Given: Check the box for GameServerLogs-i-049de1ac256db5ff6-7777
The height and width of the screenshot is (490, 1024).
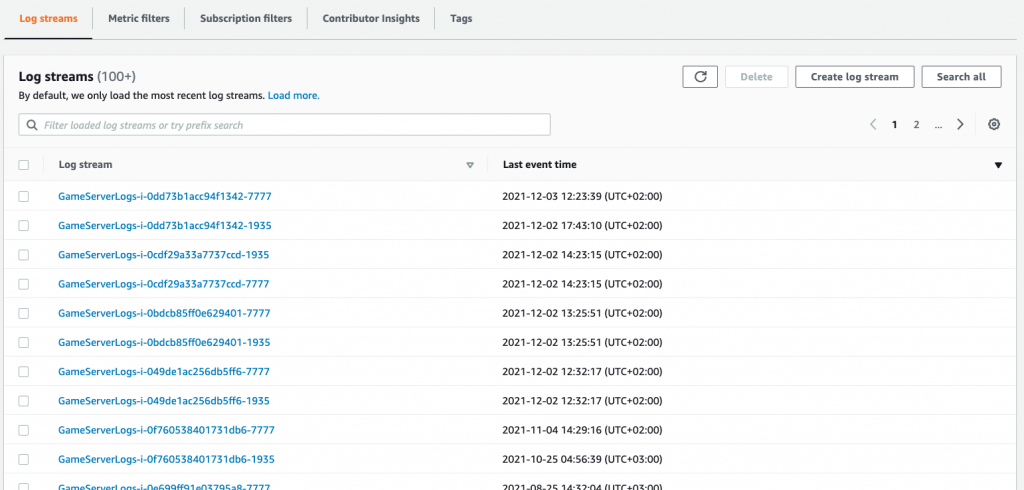Looking at the screenshot, I should click(24, 372).
